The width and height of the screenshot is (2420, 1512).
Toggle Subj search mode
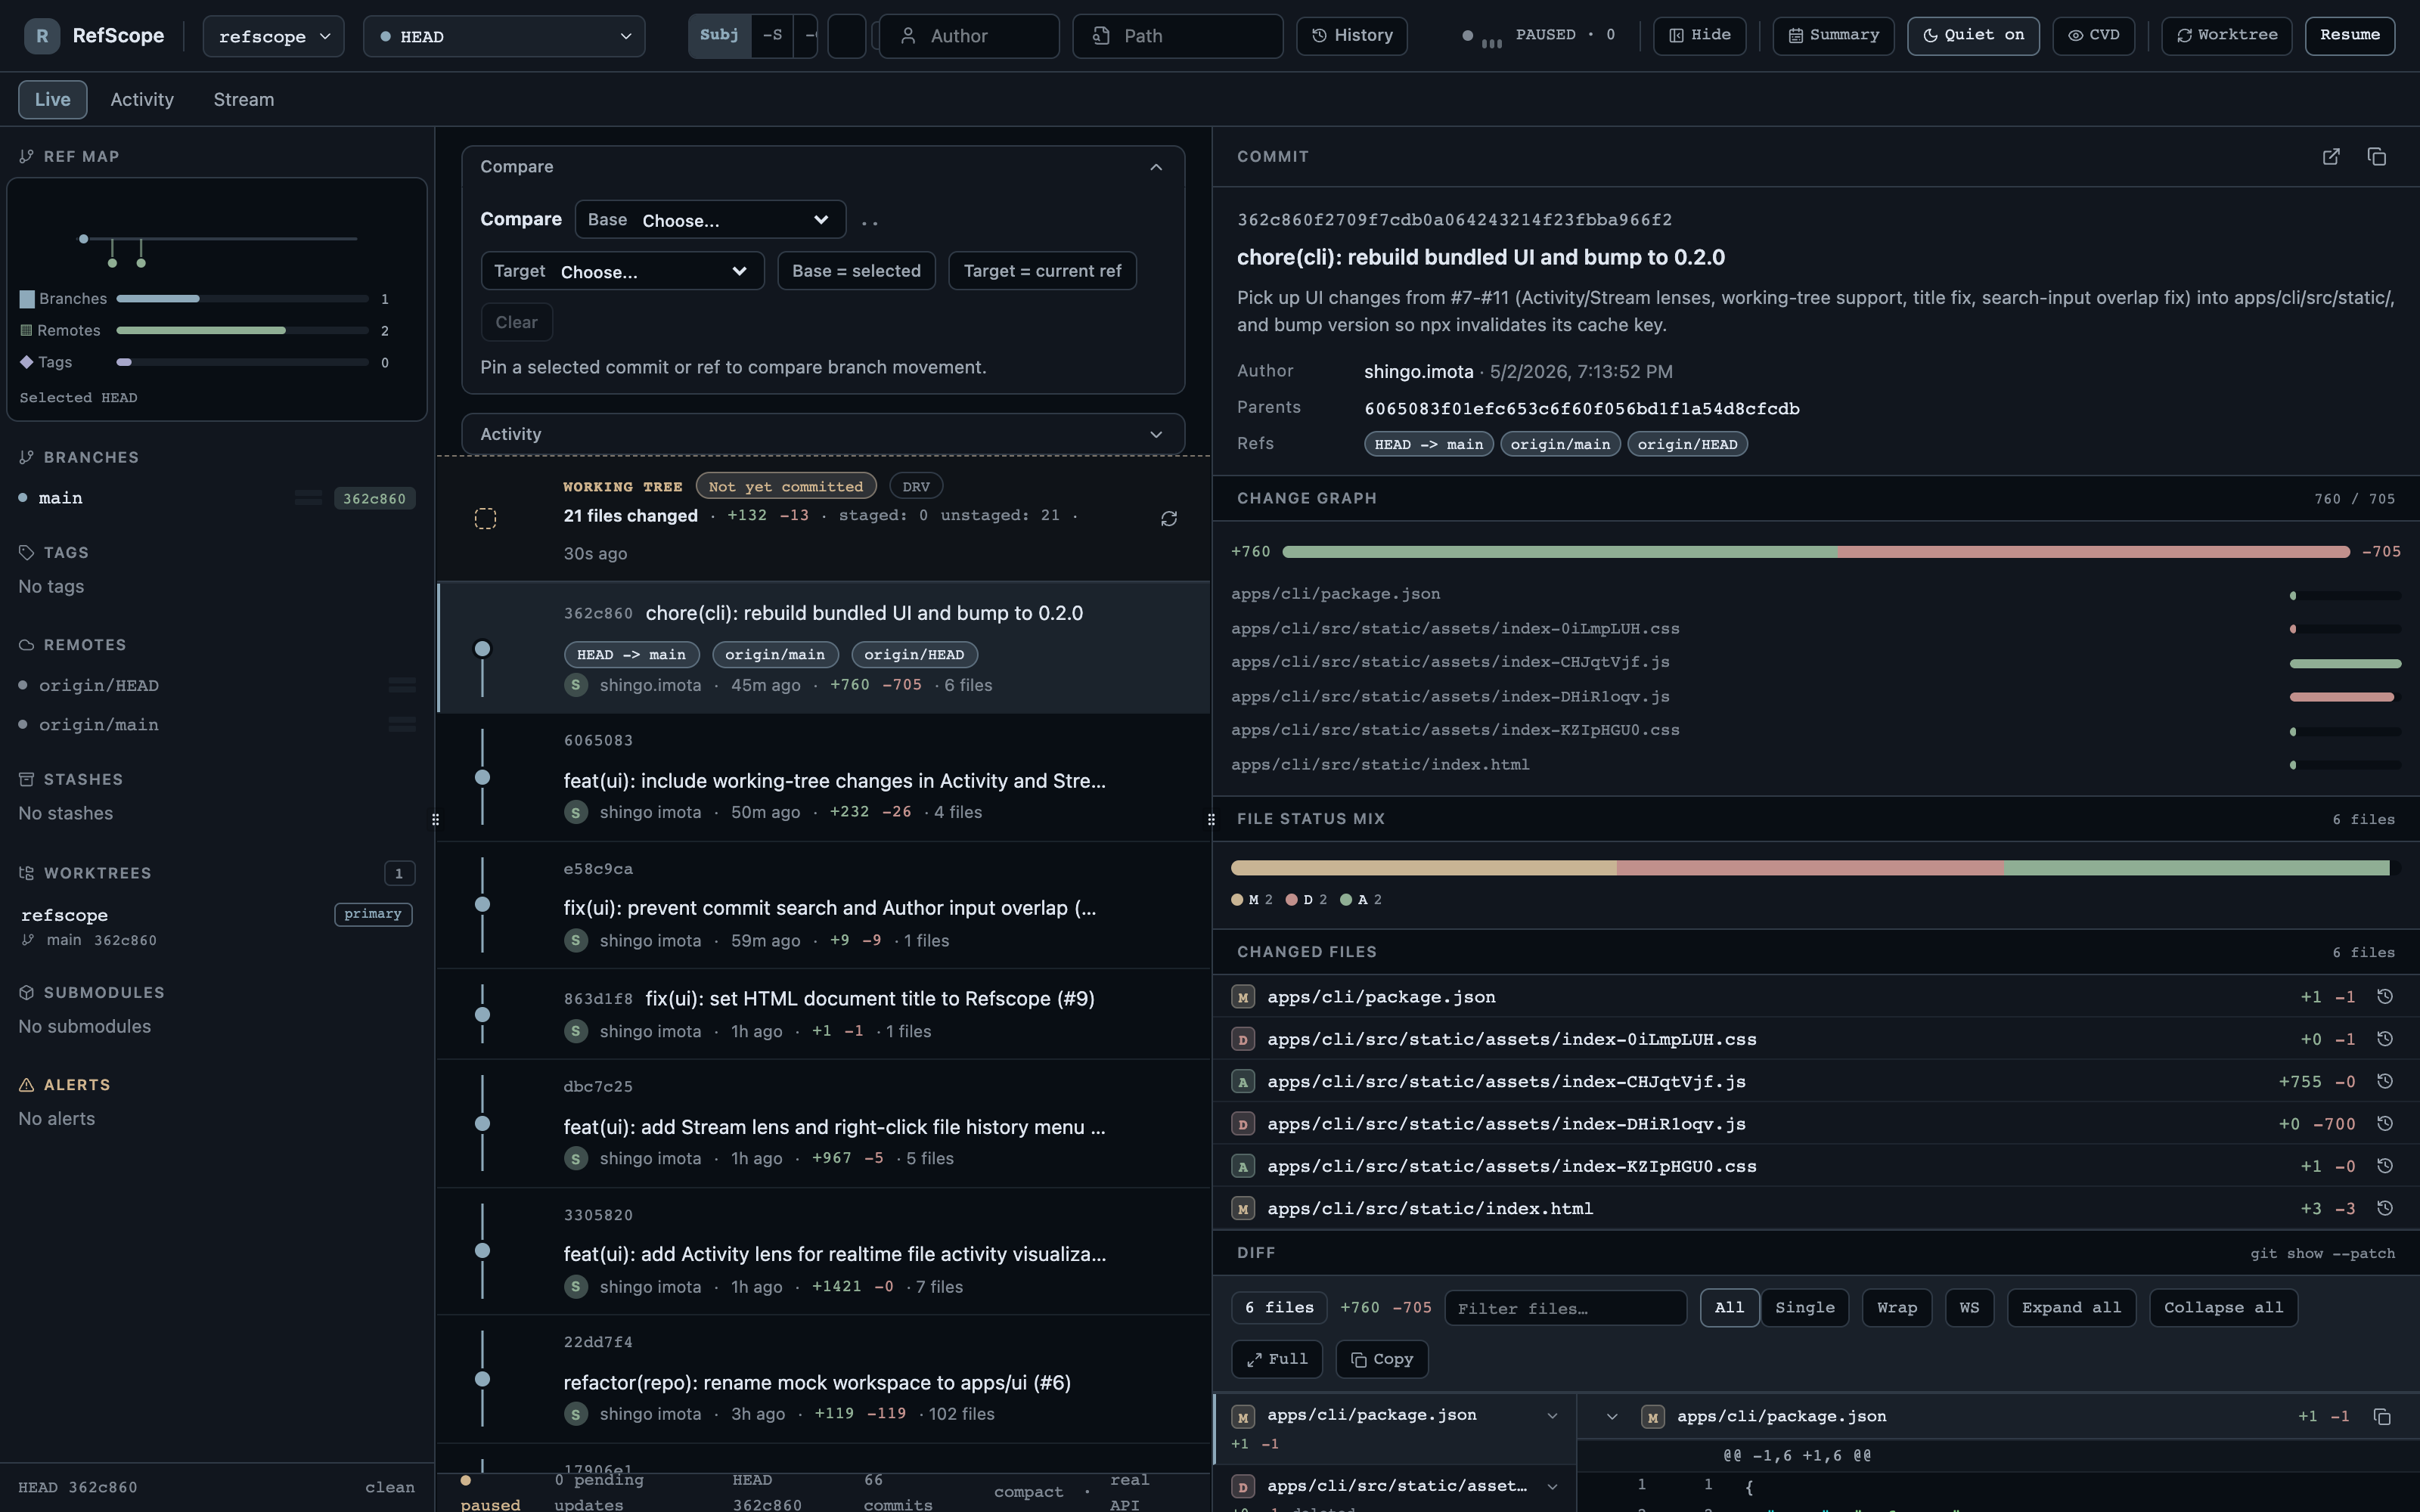coord(719,36)
